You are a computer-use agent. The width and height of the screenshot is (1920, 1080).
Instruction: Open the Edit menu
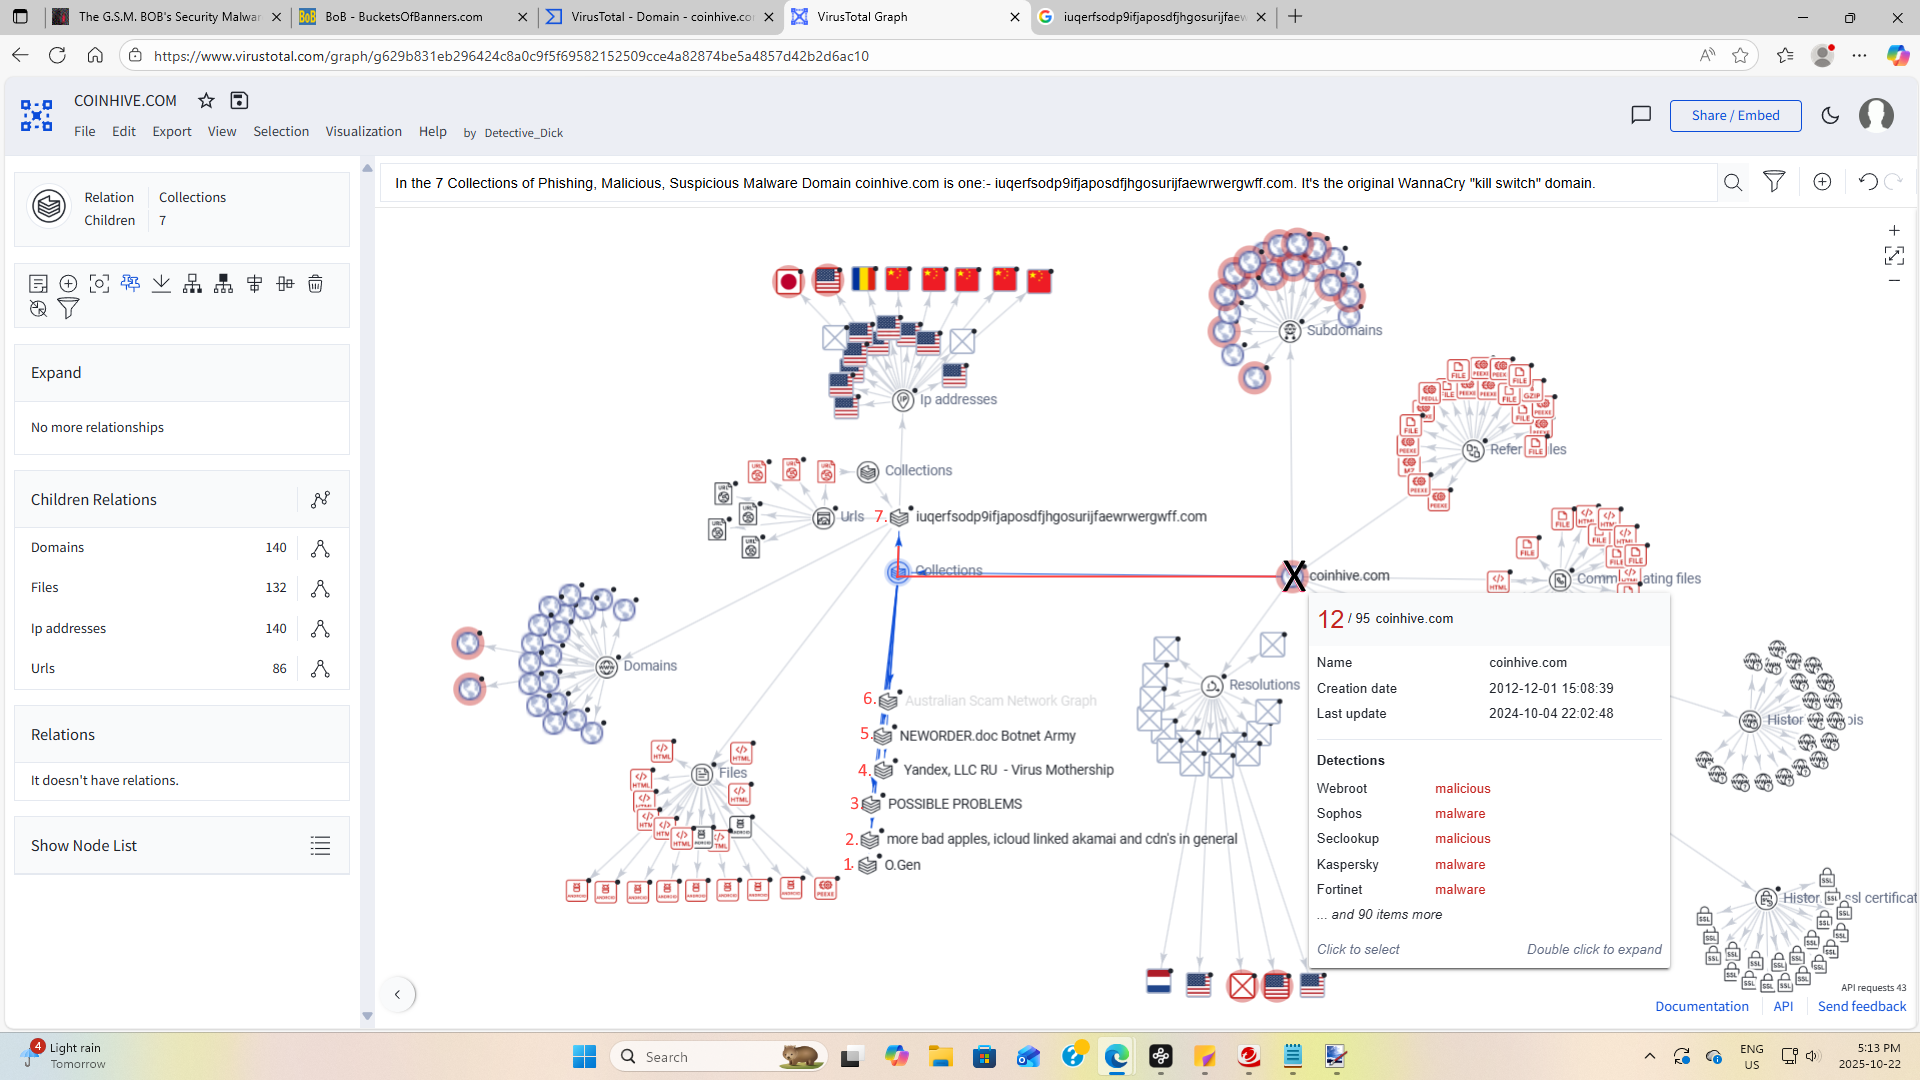124,131
